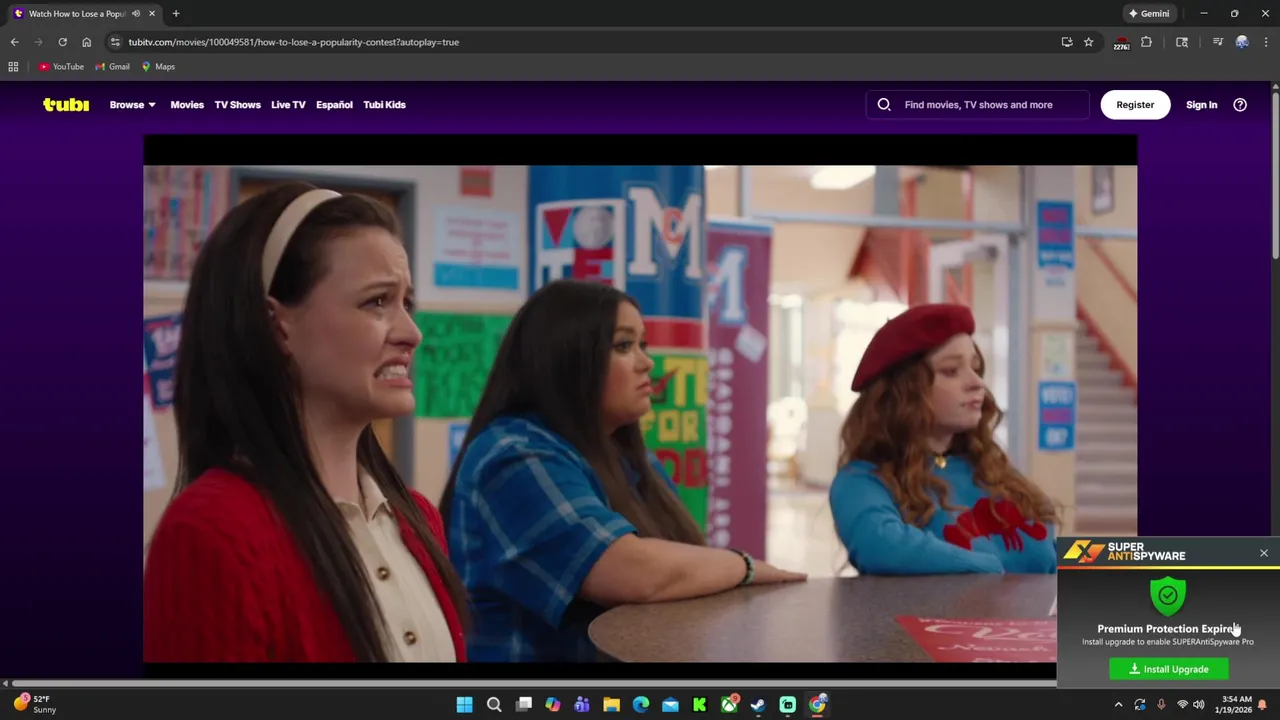Click the Install Upgrade button
Viewport: 1280px width, 720px height.
click(x=1169, y=669)
